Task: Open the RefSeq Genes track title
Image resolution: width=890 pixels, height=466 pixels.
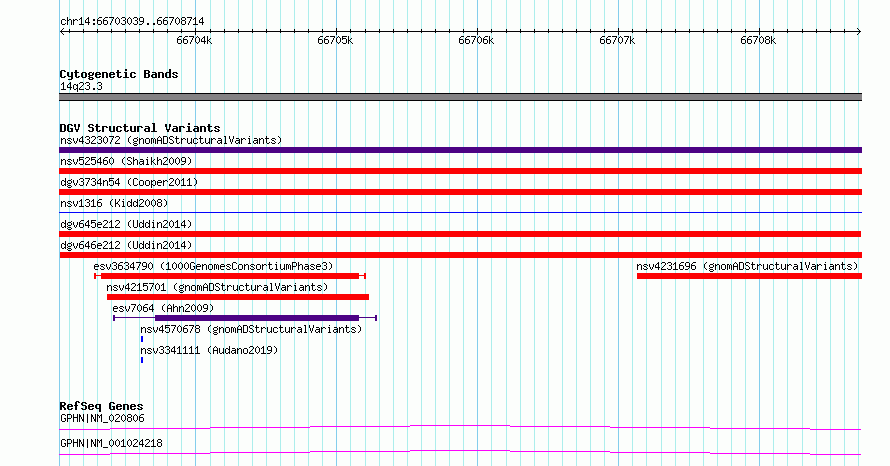Action: click(102, 406)
